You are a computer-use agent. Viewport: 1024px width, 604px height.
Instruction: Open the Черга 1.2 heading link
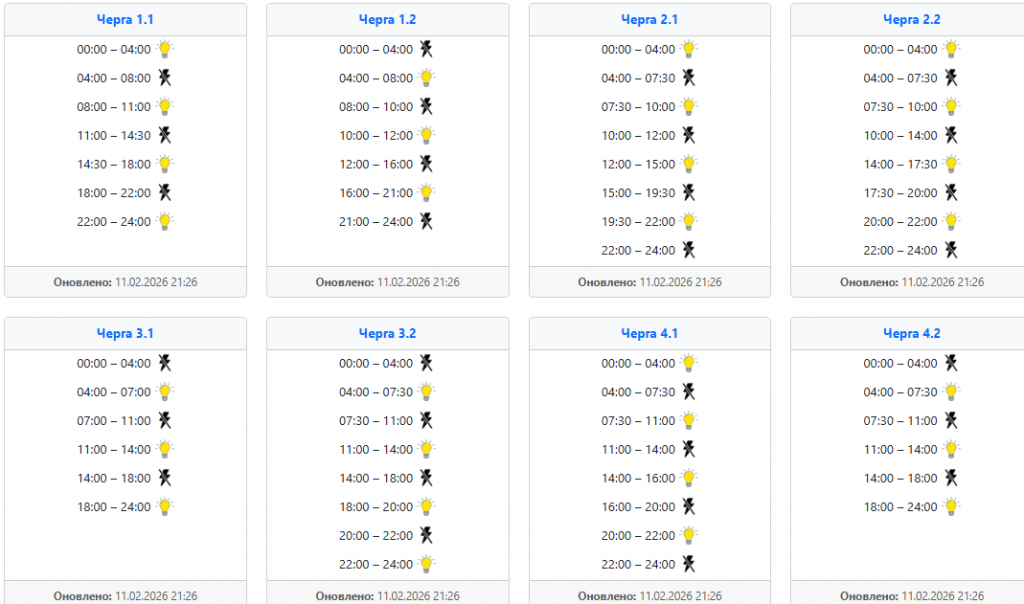pyautogui.click(x=387, y=20)
